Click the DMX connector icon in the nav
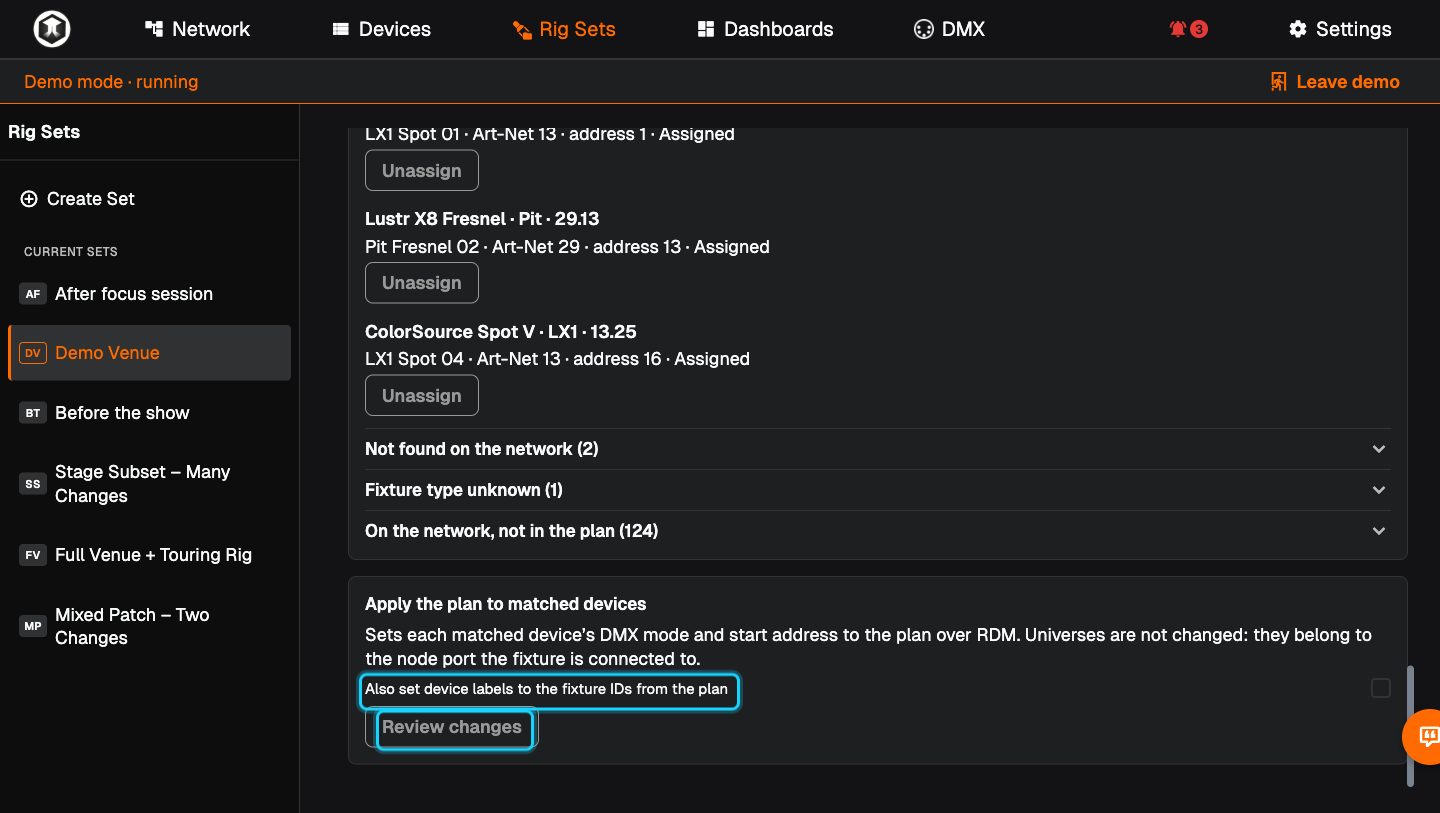Screen dimensions: 1440x813 pos(923,29)
